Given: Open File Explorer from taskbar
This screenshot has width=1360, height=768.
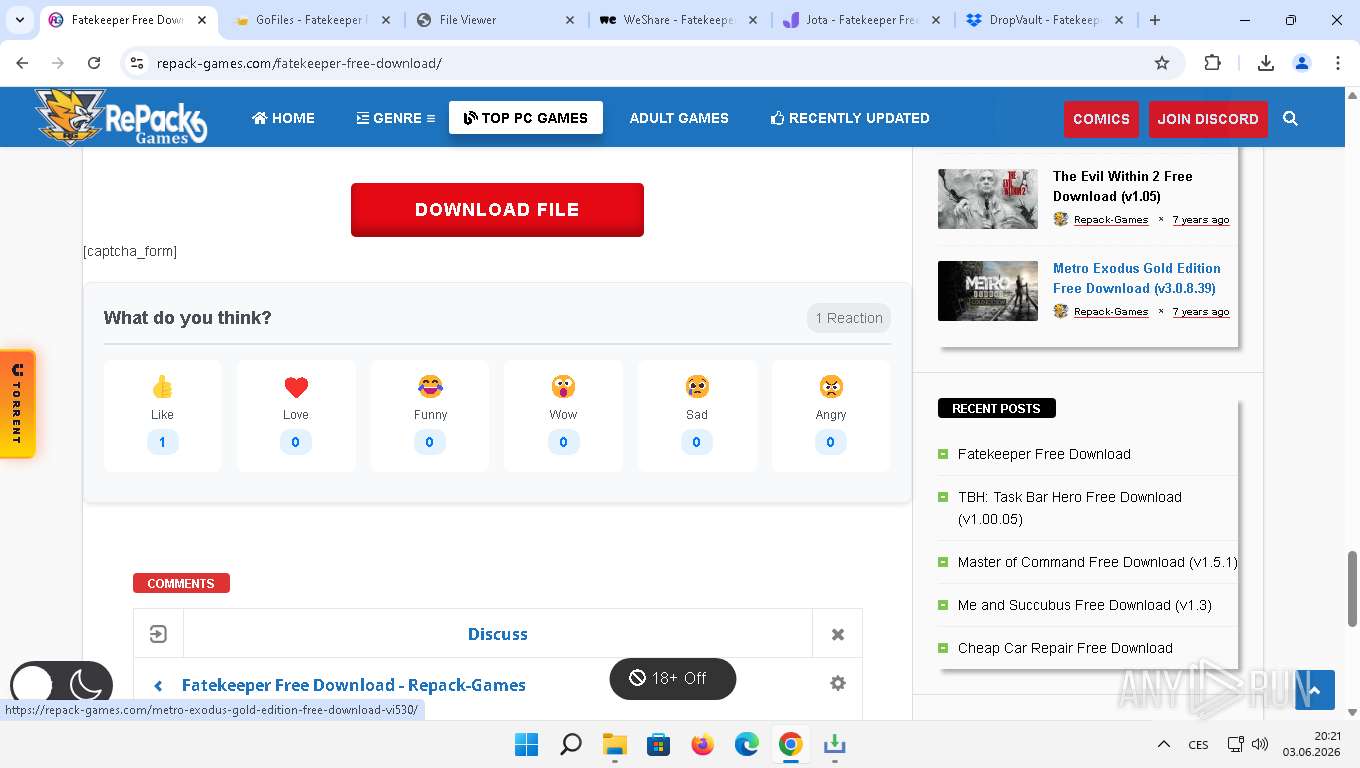Looking at the screenshot, I should (614, 744).
